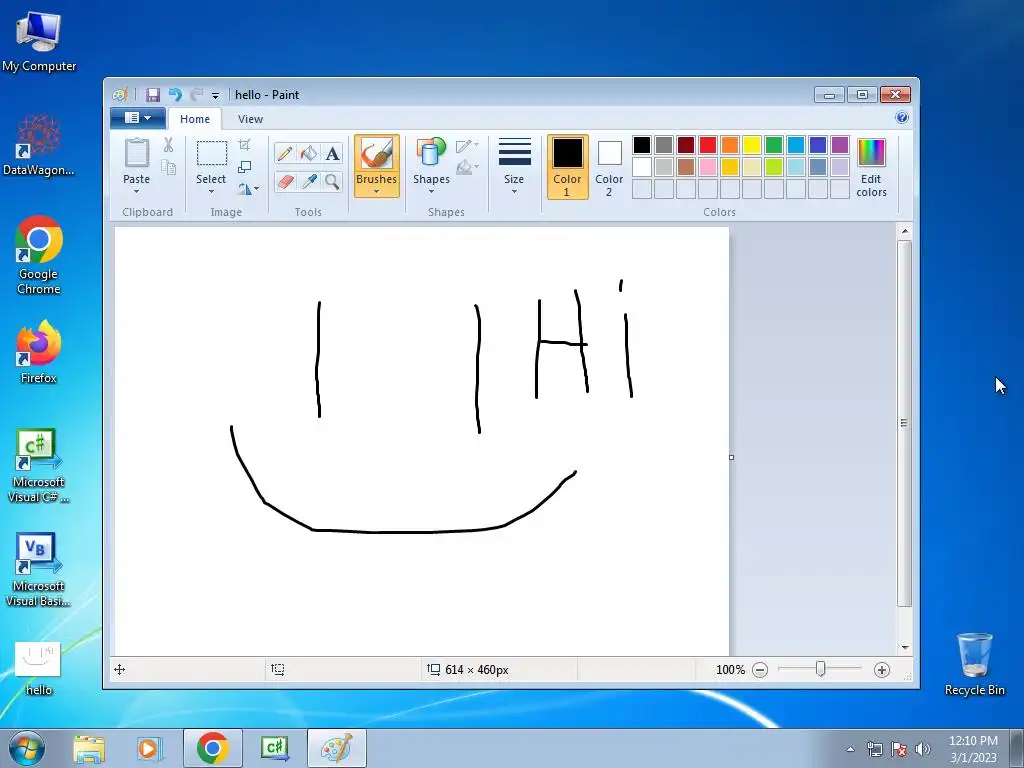Viewport: 1024px width, 768px height.
Task: Click the Copy icon in Clipboard group
Action: 168,168
